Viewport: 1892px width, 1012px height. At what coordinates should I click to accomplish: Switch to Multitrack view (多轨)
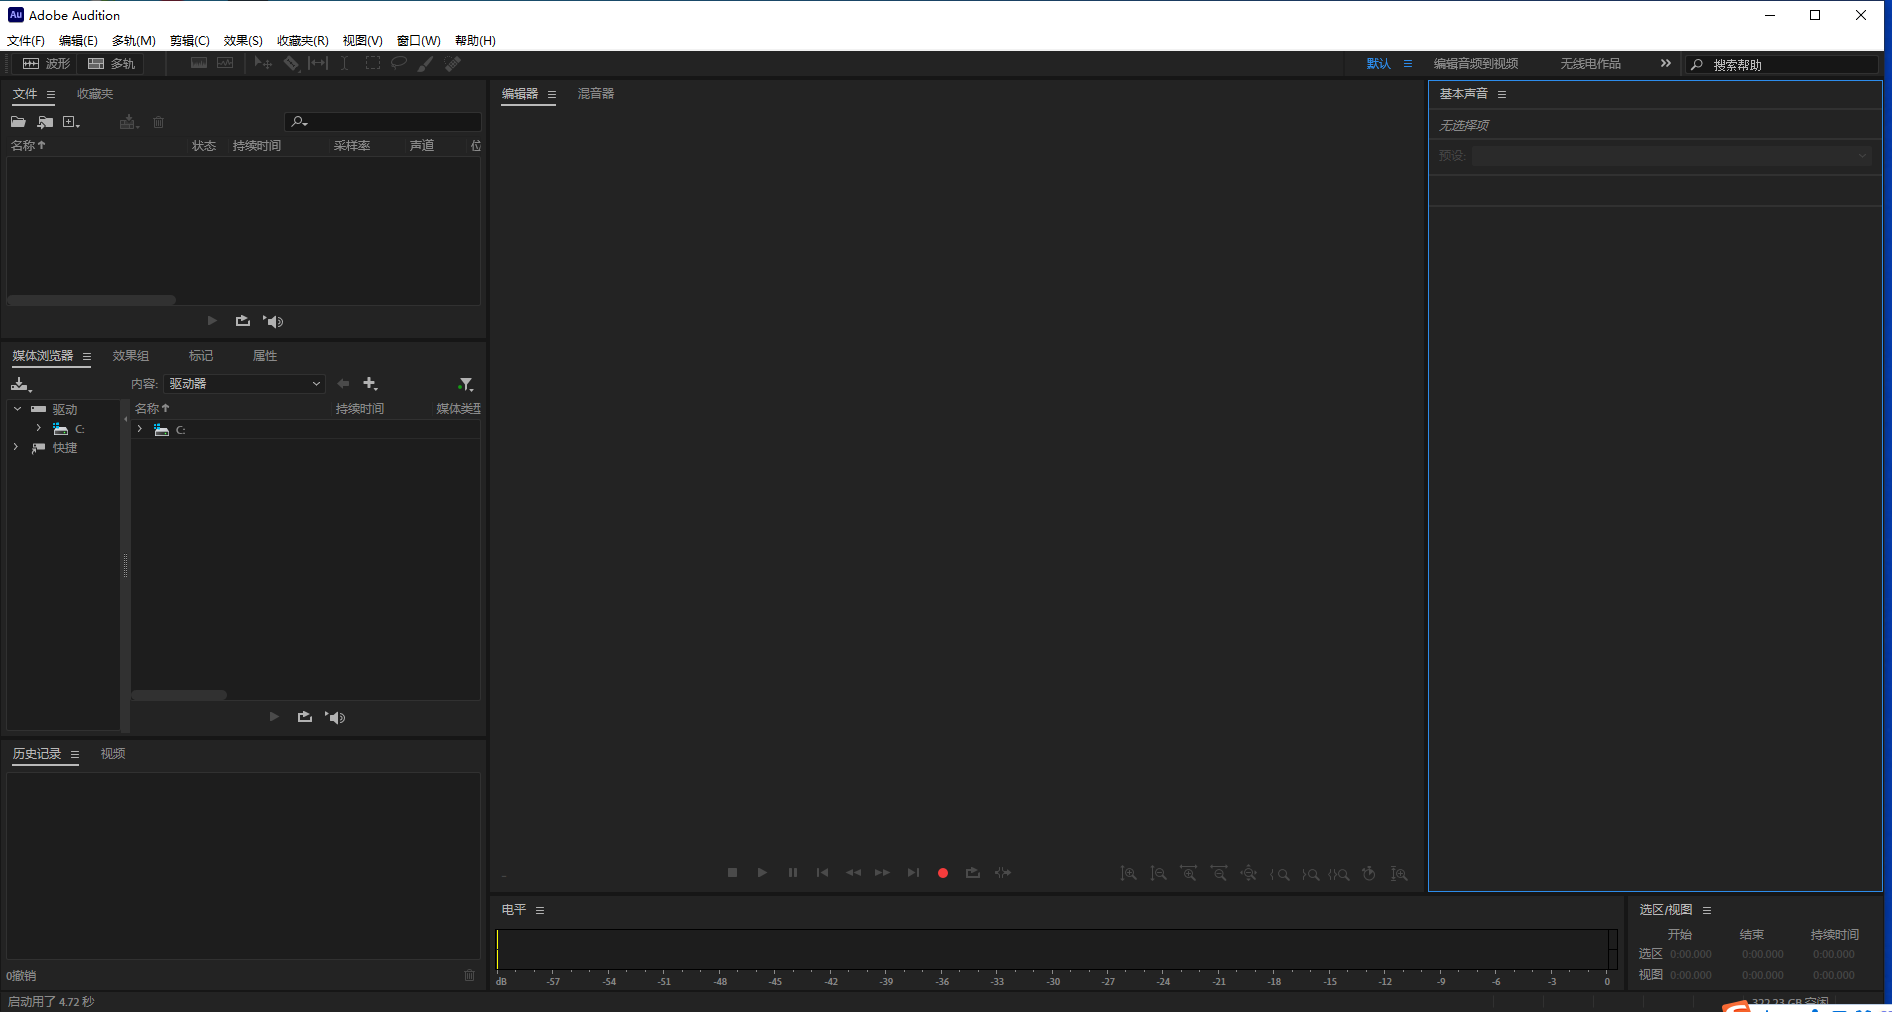(111, 64)
